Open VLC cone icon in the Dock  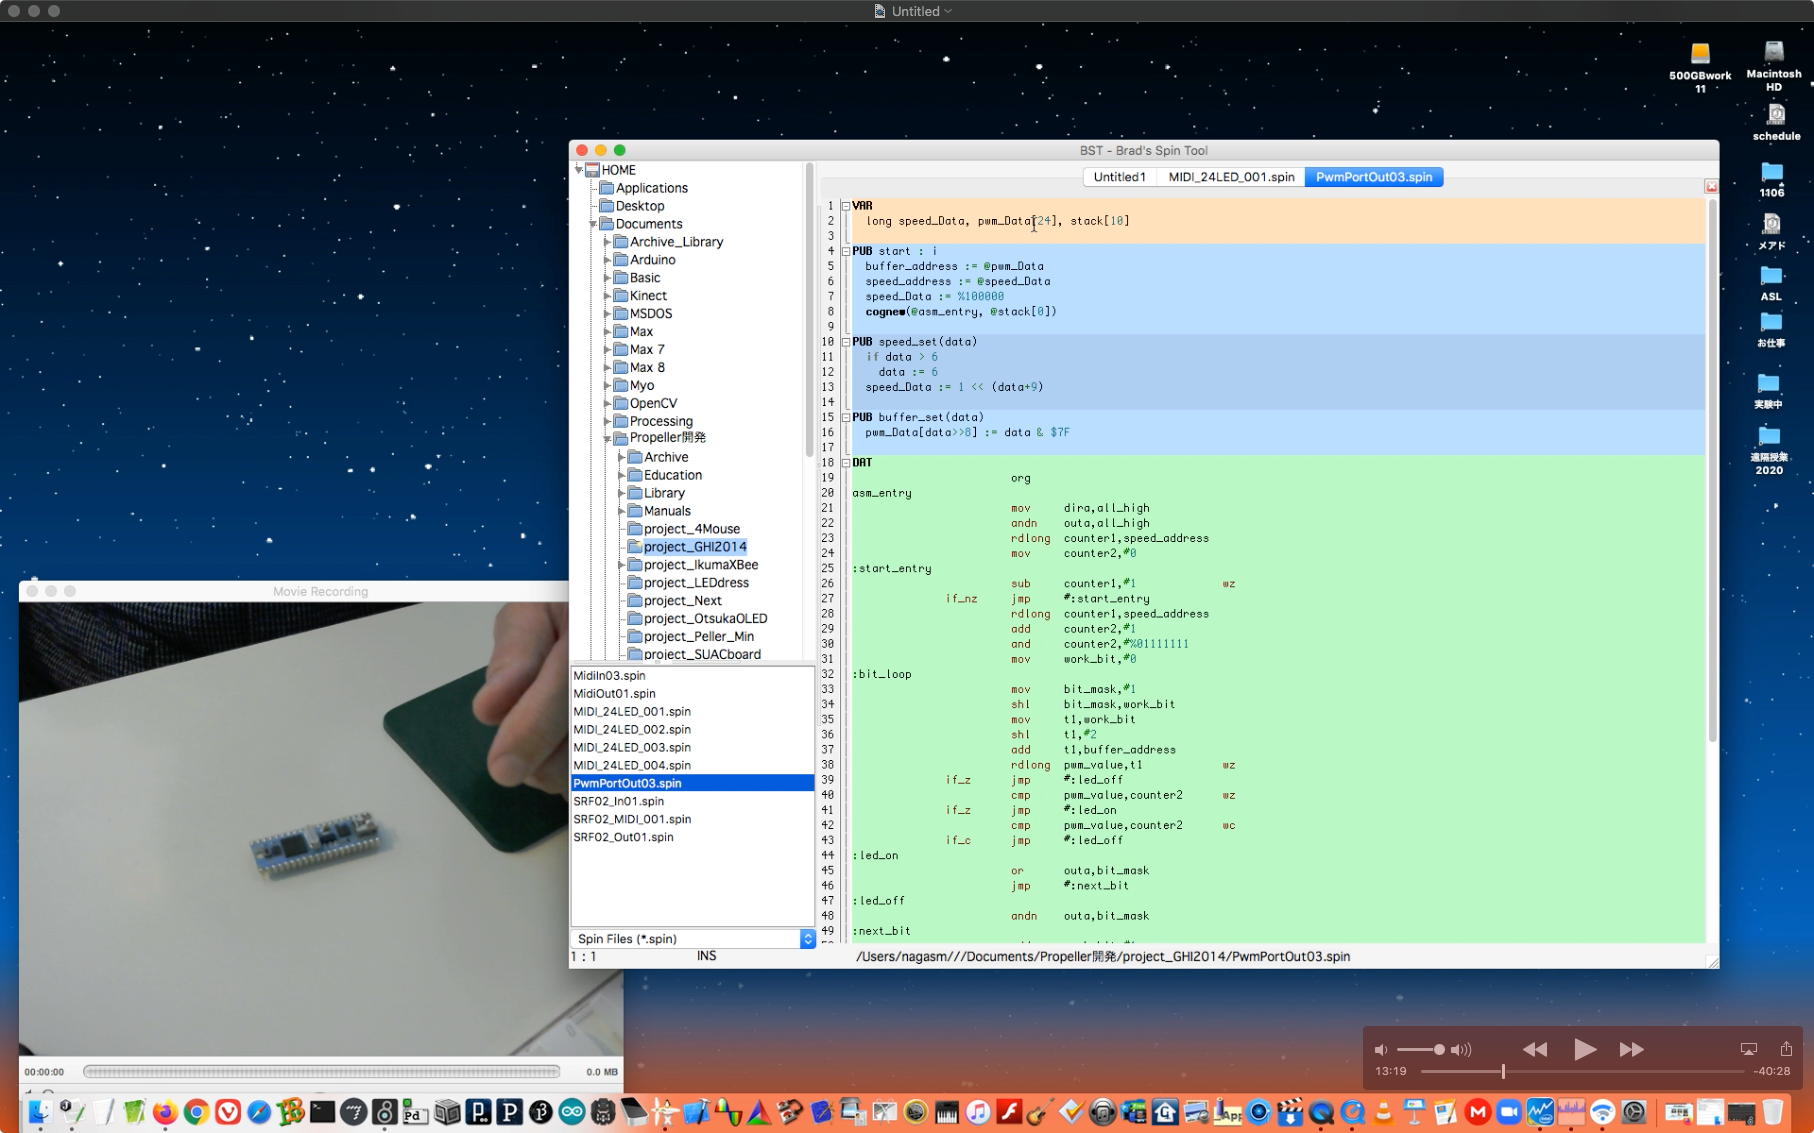1384,1112
